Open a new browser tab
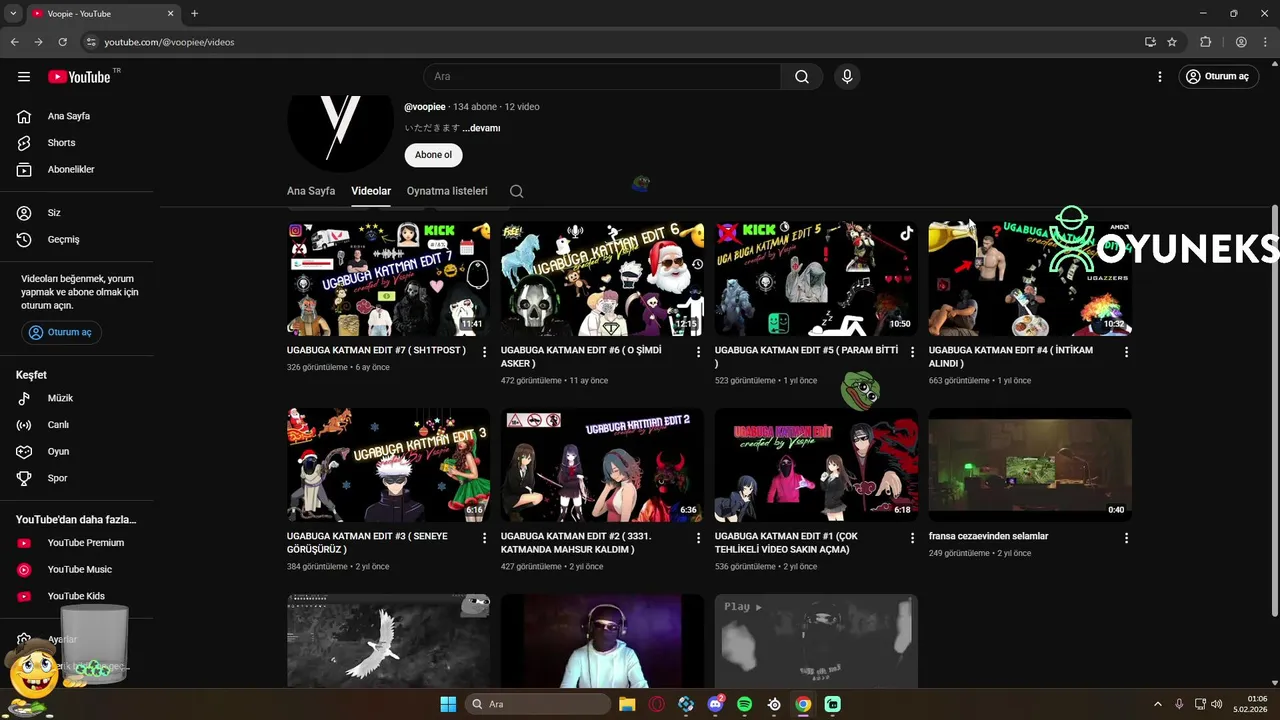This screenshot has height=720, width=1280. tap(194, 14)
